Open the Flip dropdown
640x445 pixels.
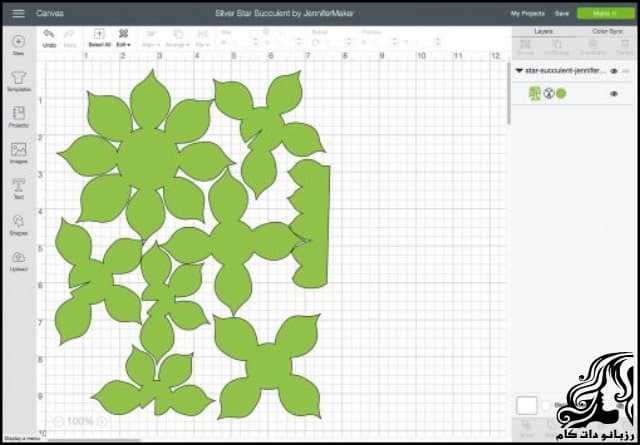(x=202, y=38)
